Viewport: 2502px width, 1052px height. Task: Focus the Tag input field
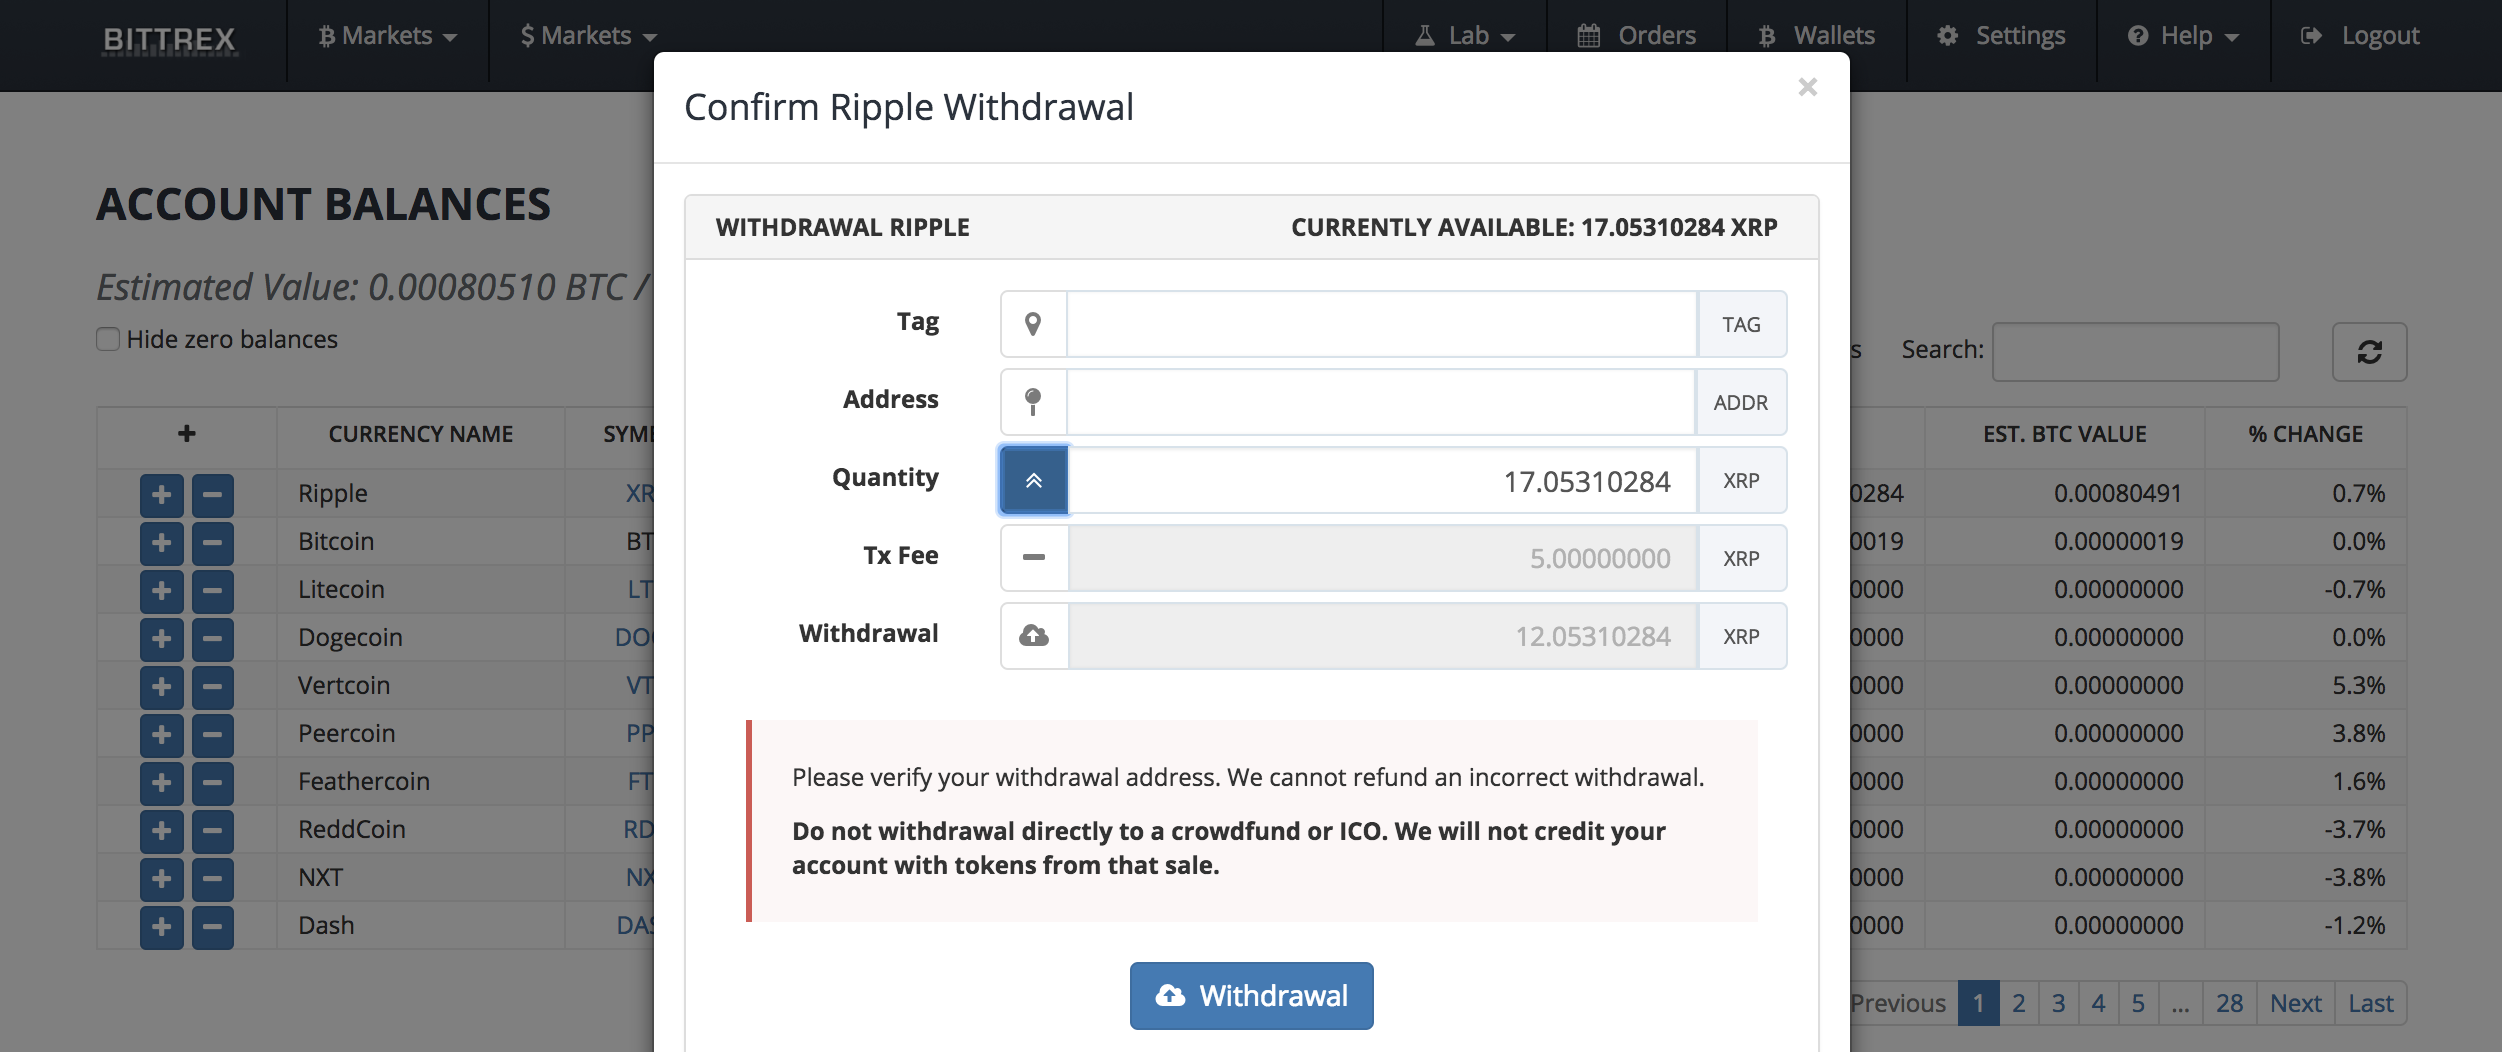[x=1382, y=324]
